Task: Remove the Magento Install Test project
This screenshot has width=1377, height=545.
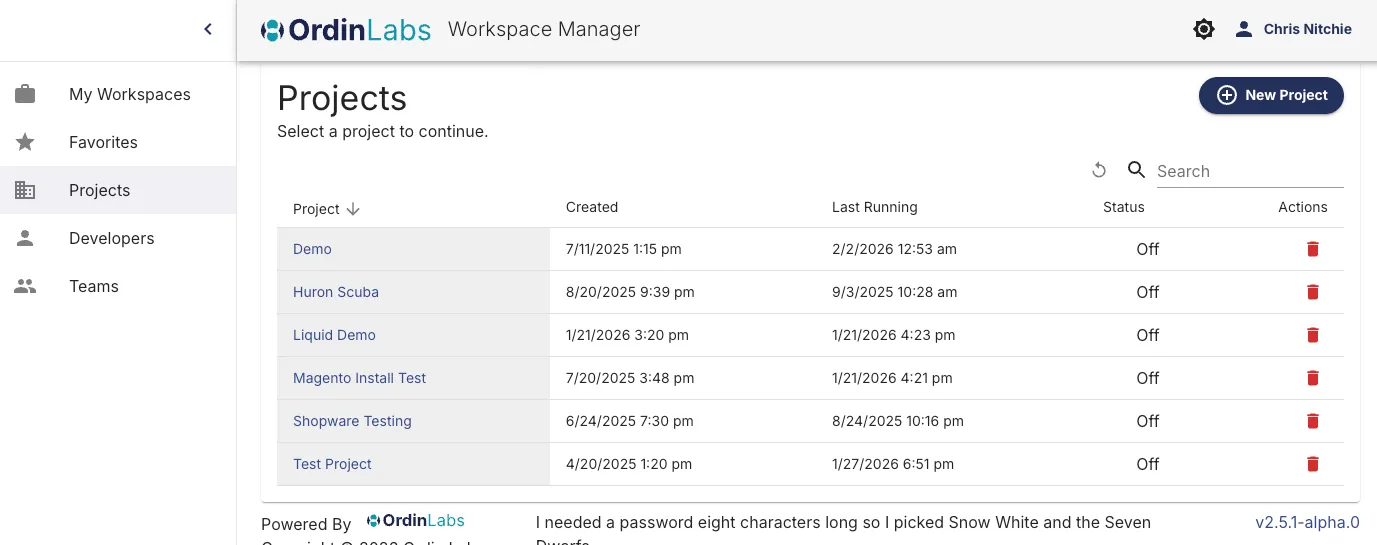Action: (1313, 378)
